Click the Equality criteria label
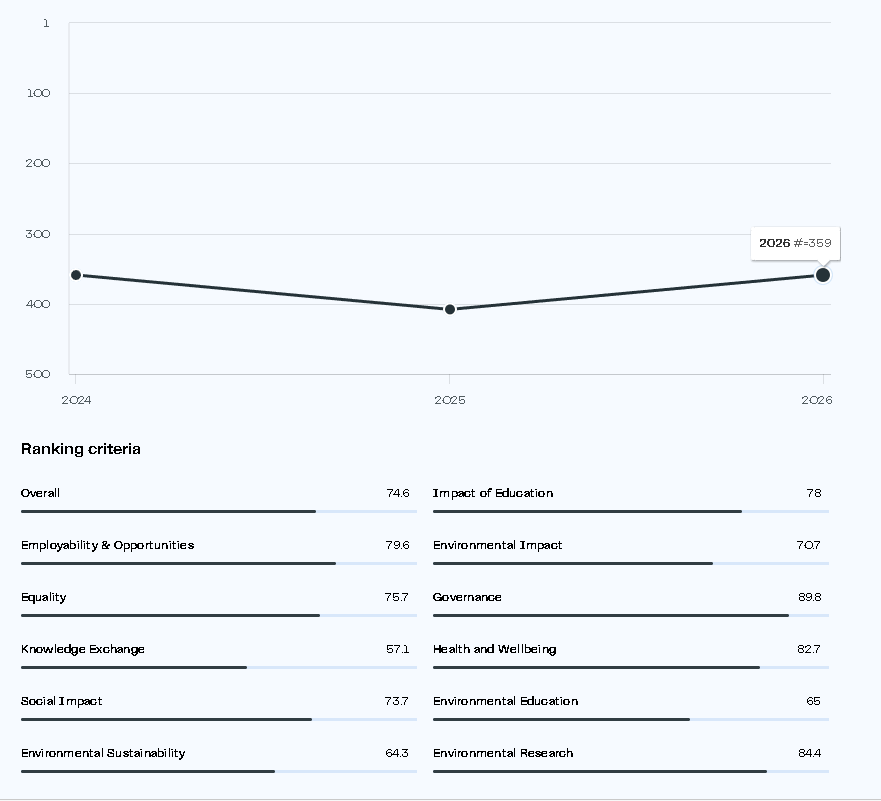Viewport: 881px width, 801px height. point(43,597)
